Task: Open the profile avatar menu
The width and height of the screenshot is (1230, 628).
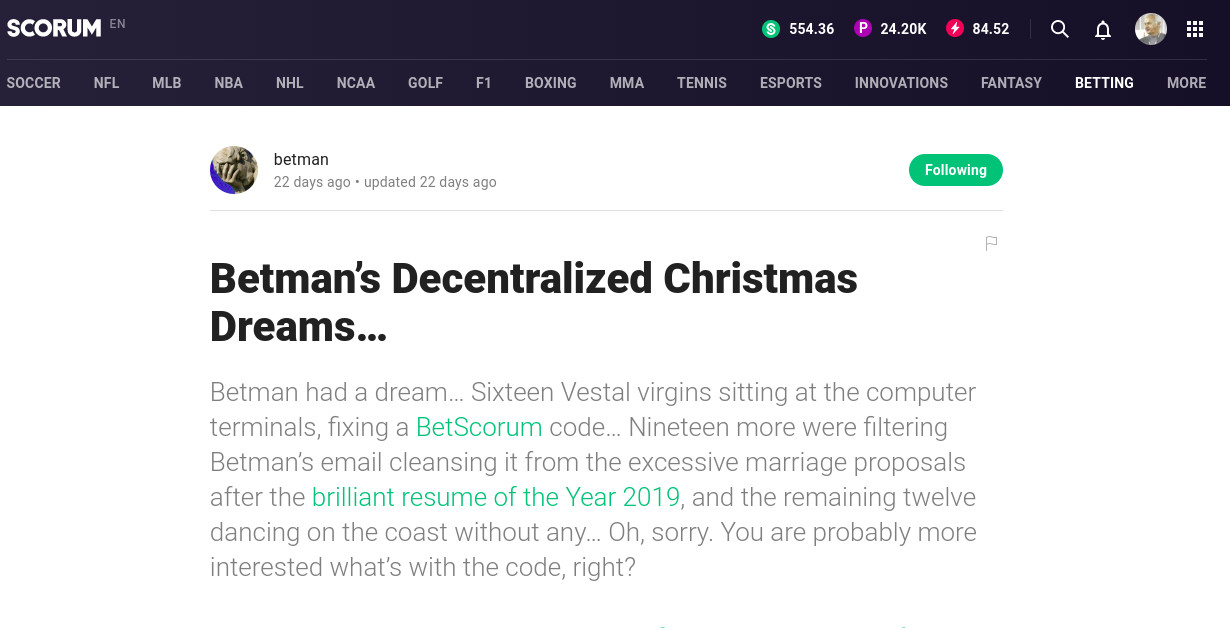Action: (1150, 29)
